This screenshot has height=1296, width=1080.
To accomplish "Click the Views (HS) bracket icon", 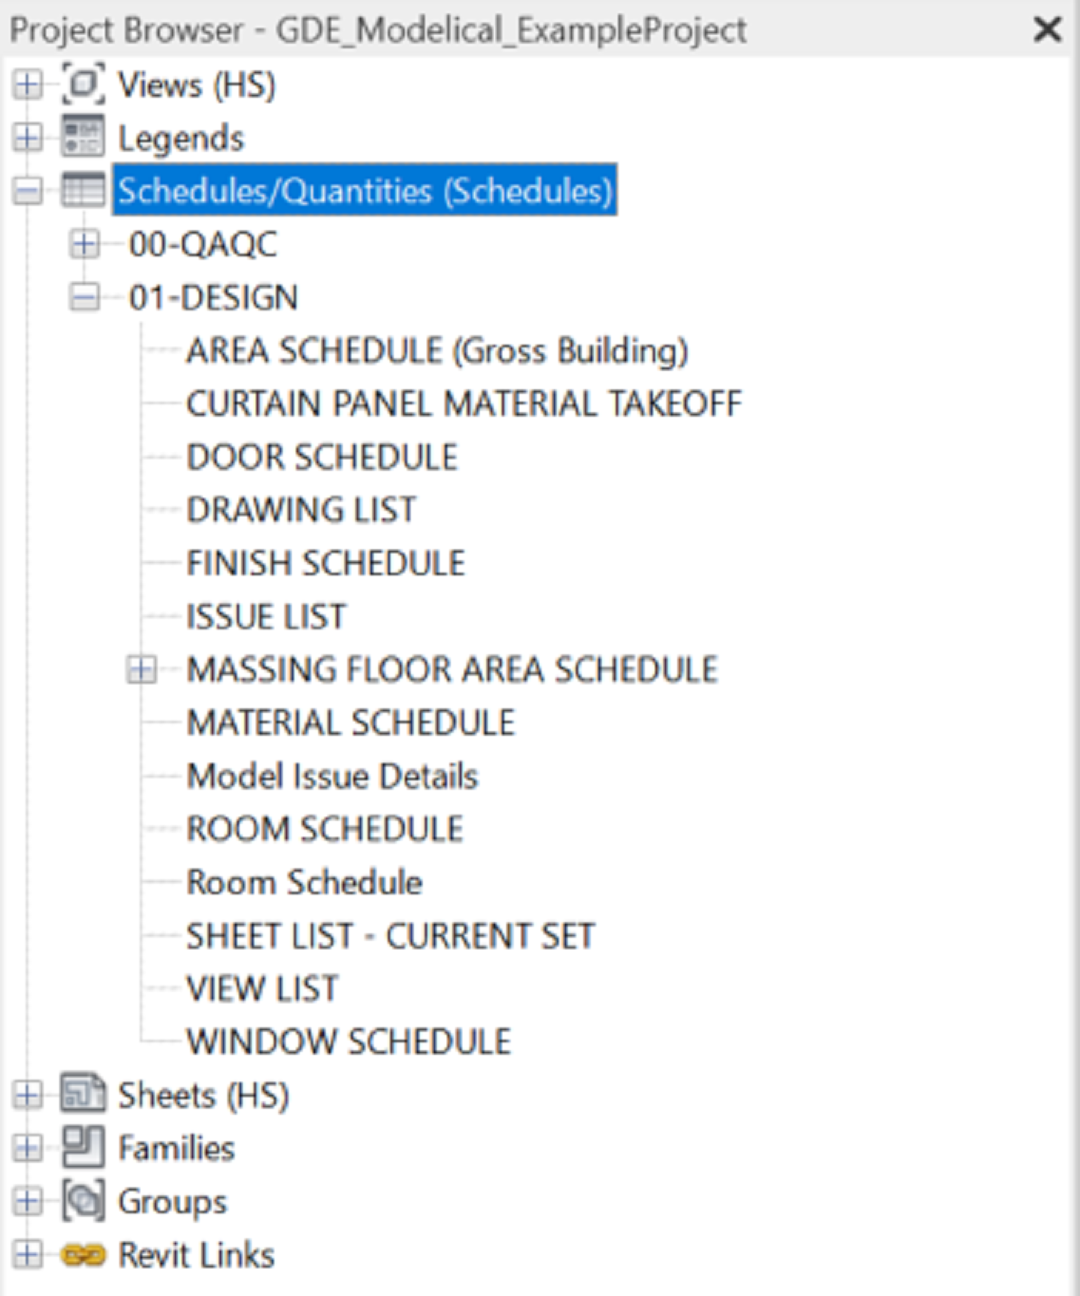I will point(83,84).
